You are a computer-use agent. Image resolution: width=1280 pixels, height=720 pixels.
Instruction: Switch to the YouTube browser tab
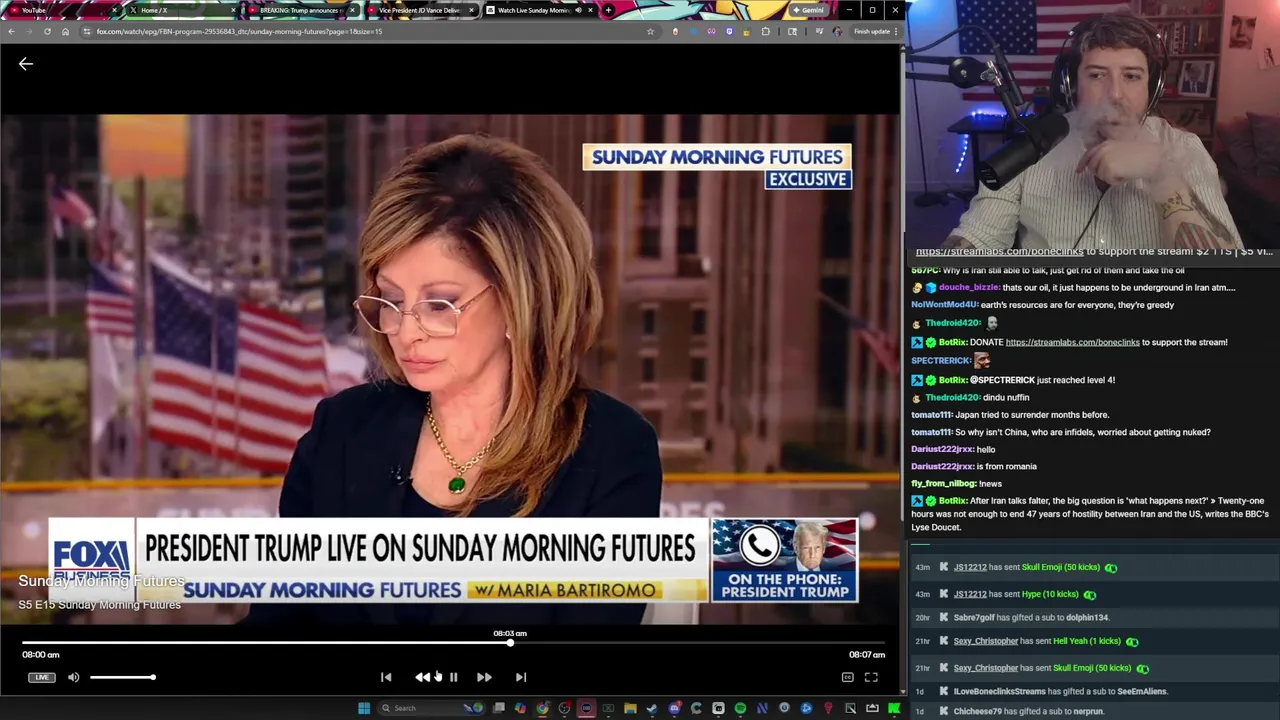(60, 10)
